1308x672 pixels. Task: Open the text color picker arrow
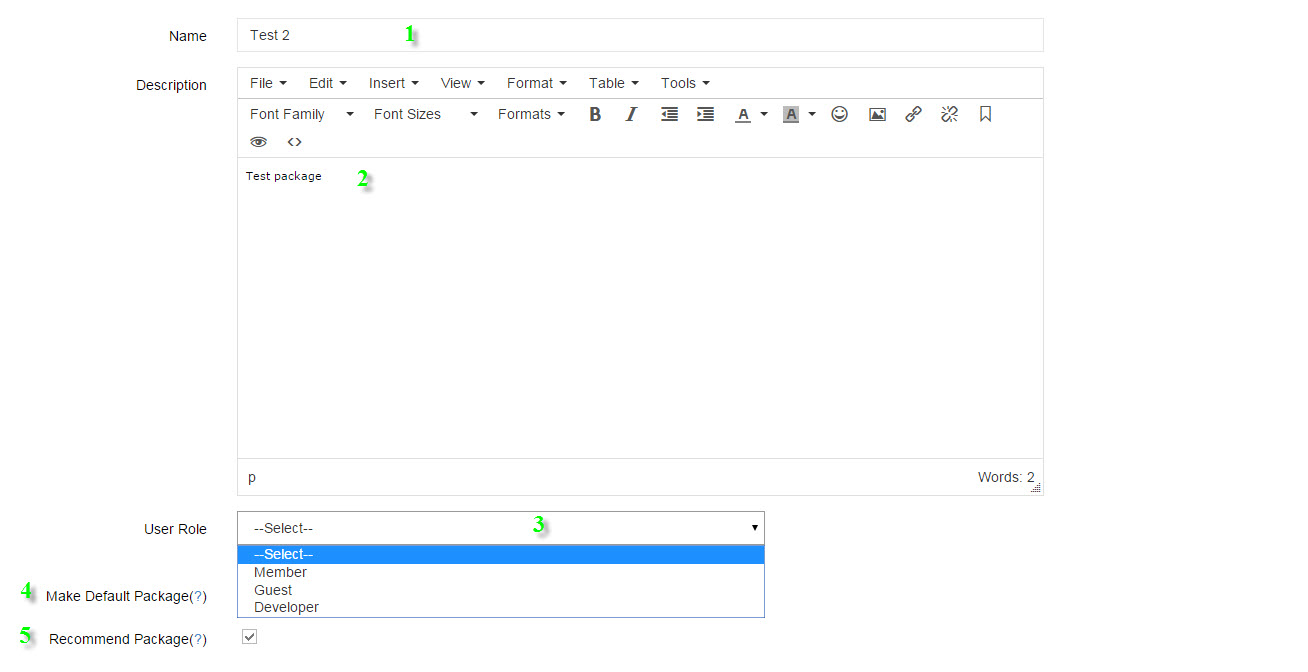click(764, 114)
